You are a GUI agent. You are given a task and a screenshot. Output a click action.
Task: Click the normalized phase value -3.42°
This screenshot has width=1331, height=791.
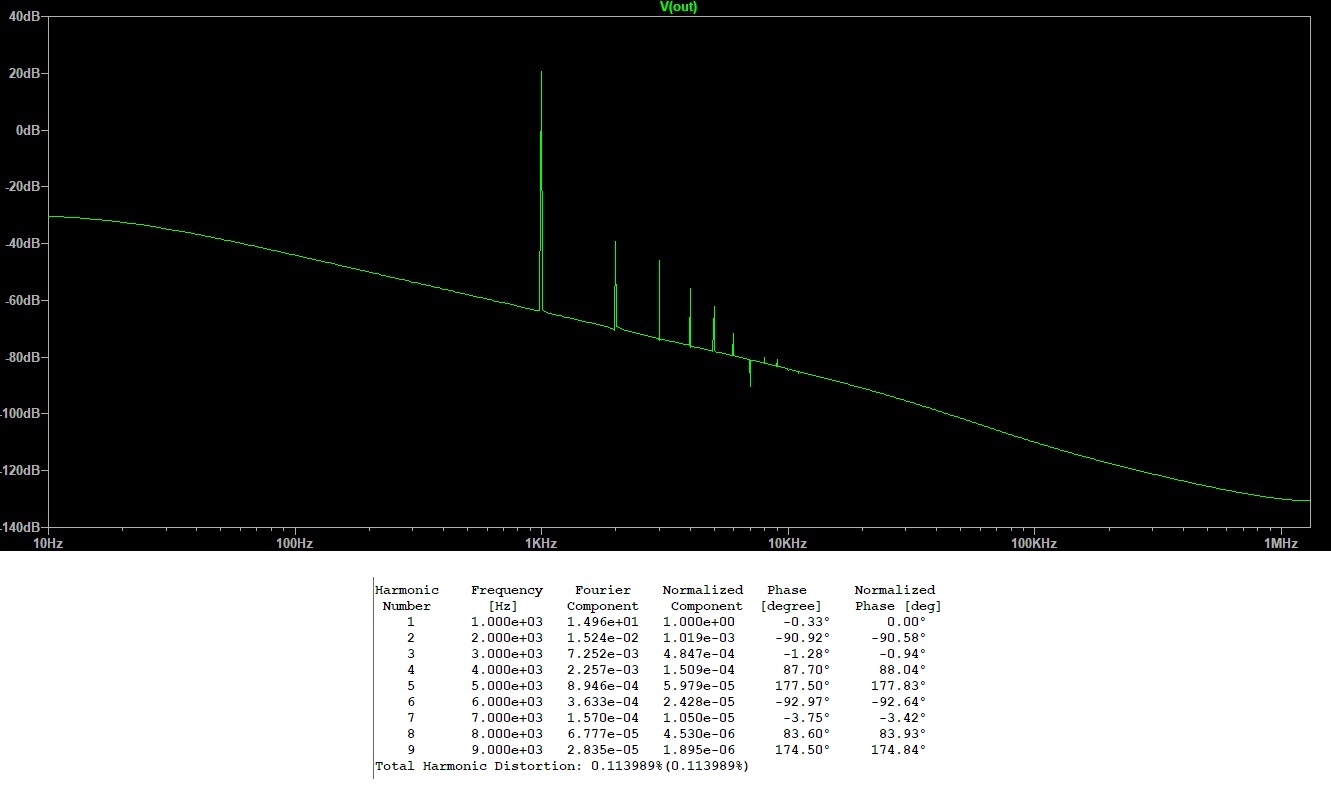(902, 718)
